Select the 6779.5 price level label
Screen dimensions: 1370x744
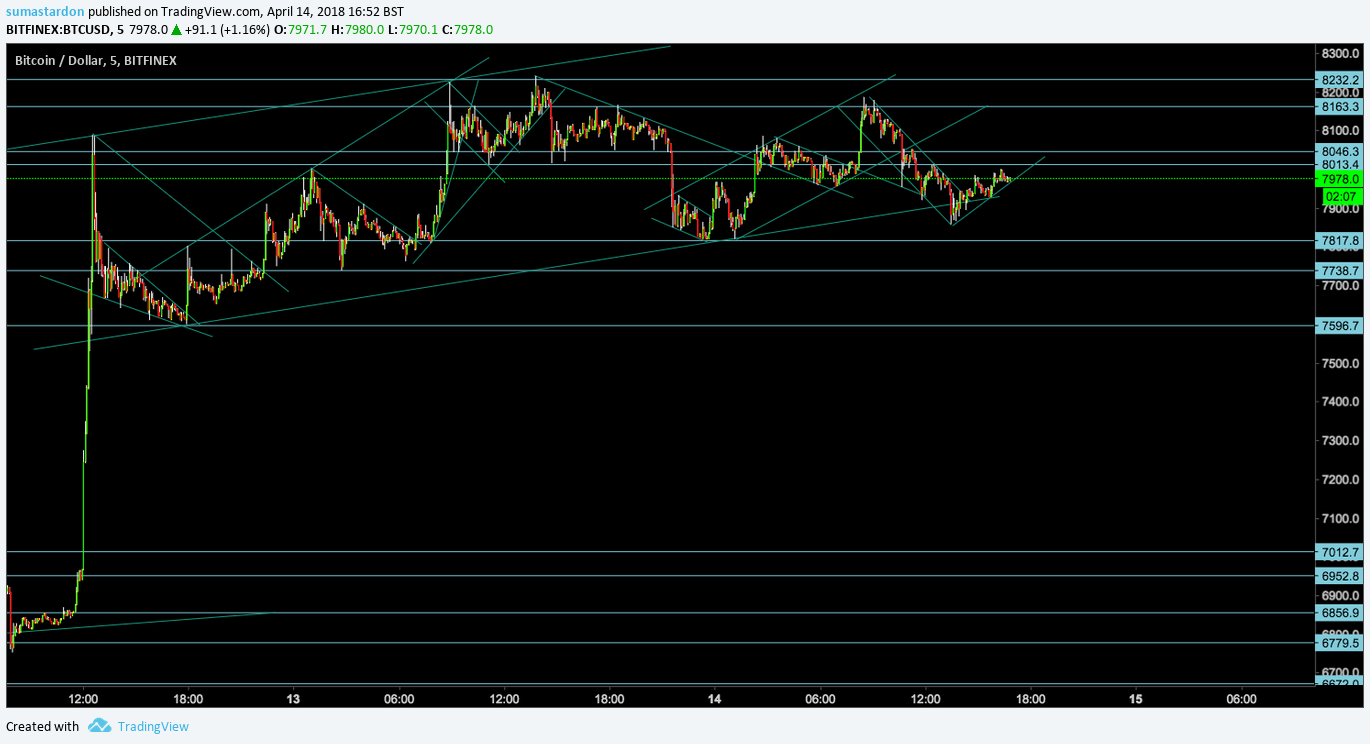(1340, 643)
